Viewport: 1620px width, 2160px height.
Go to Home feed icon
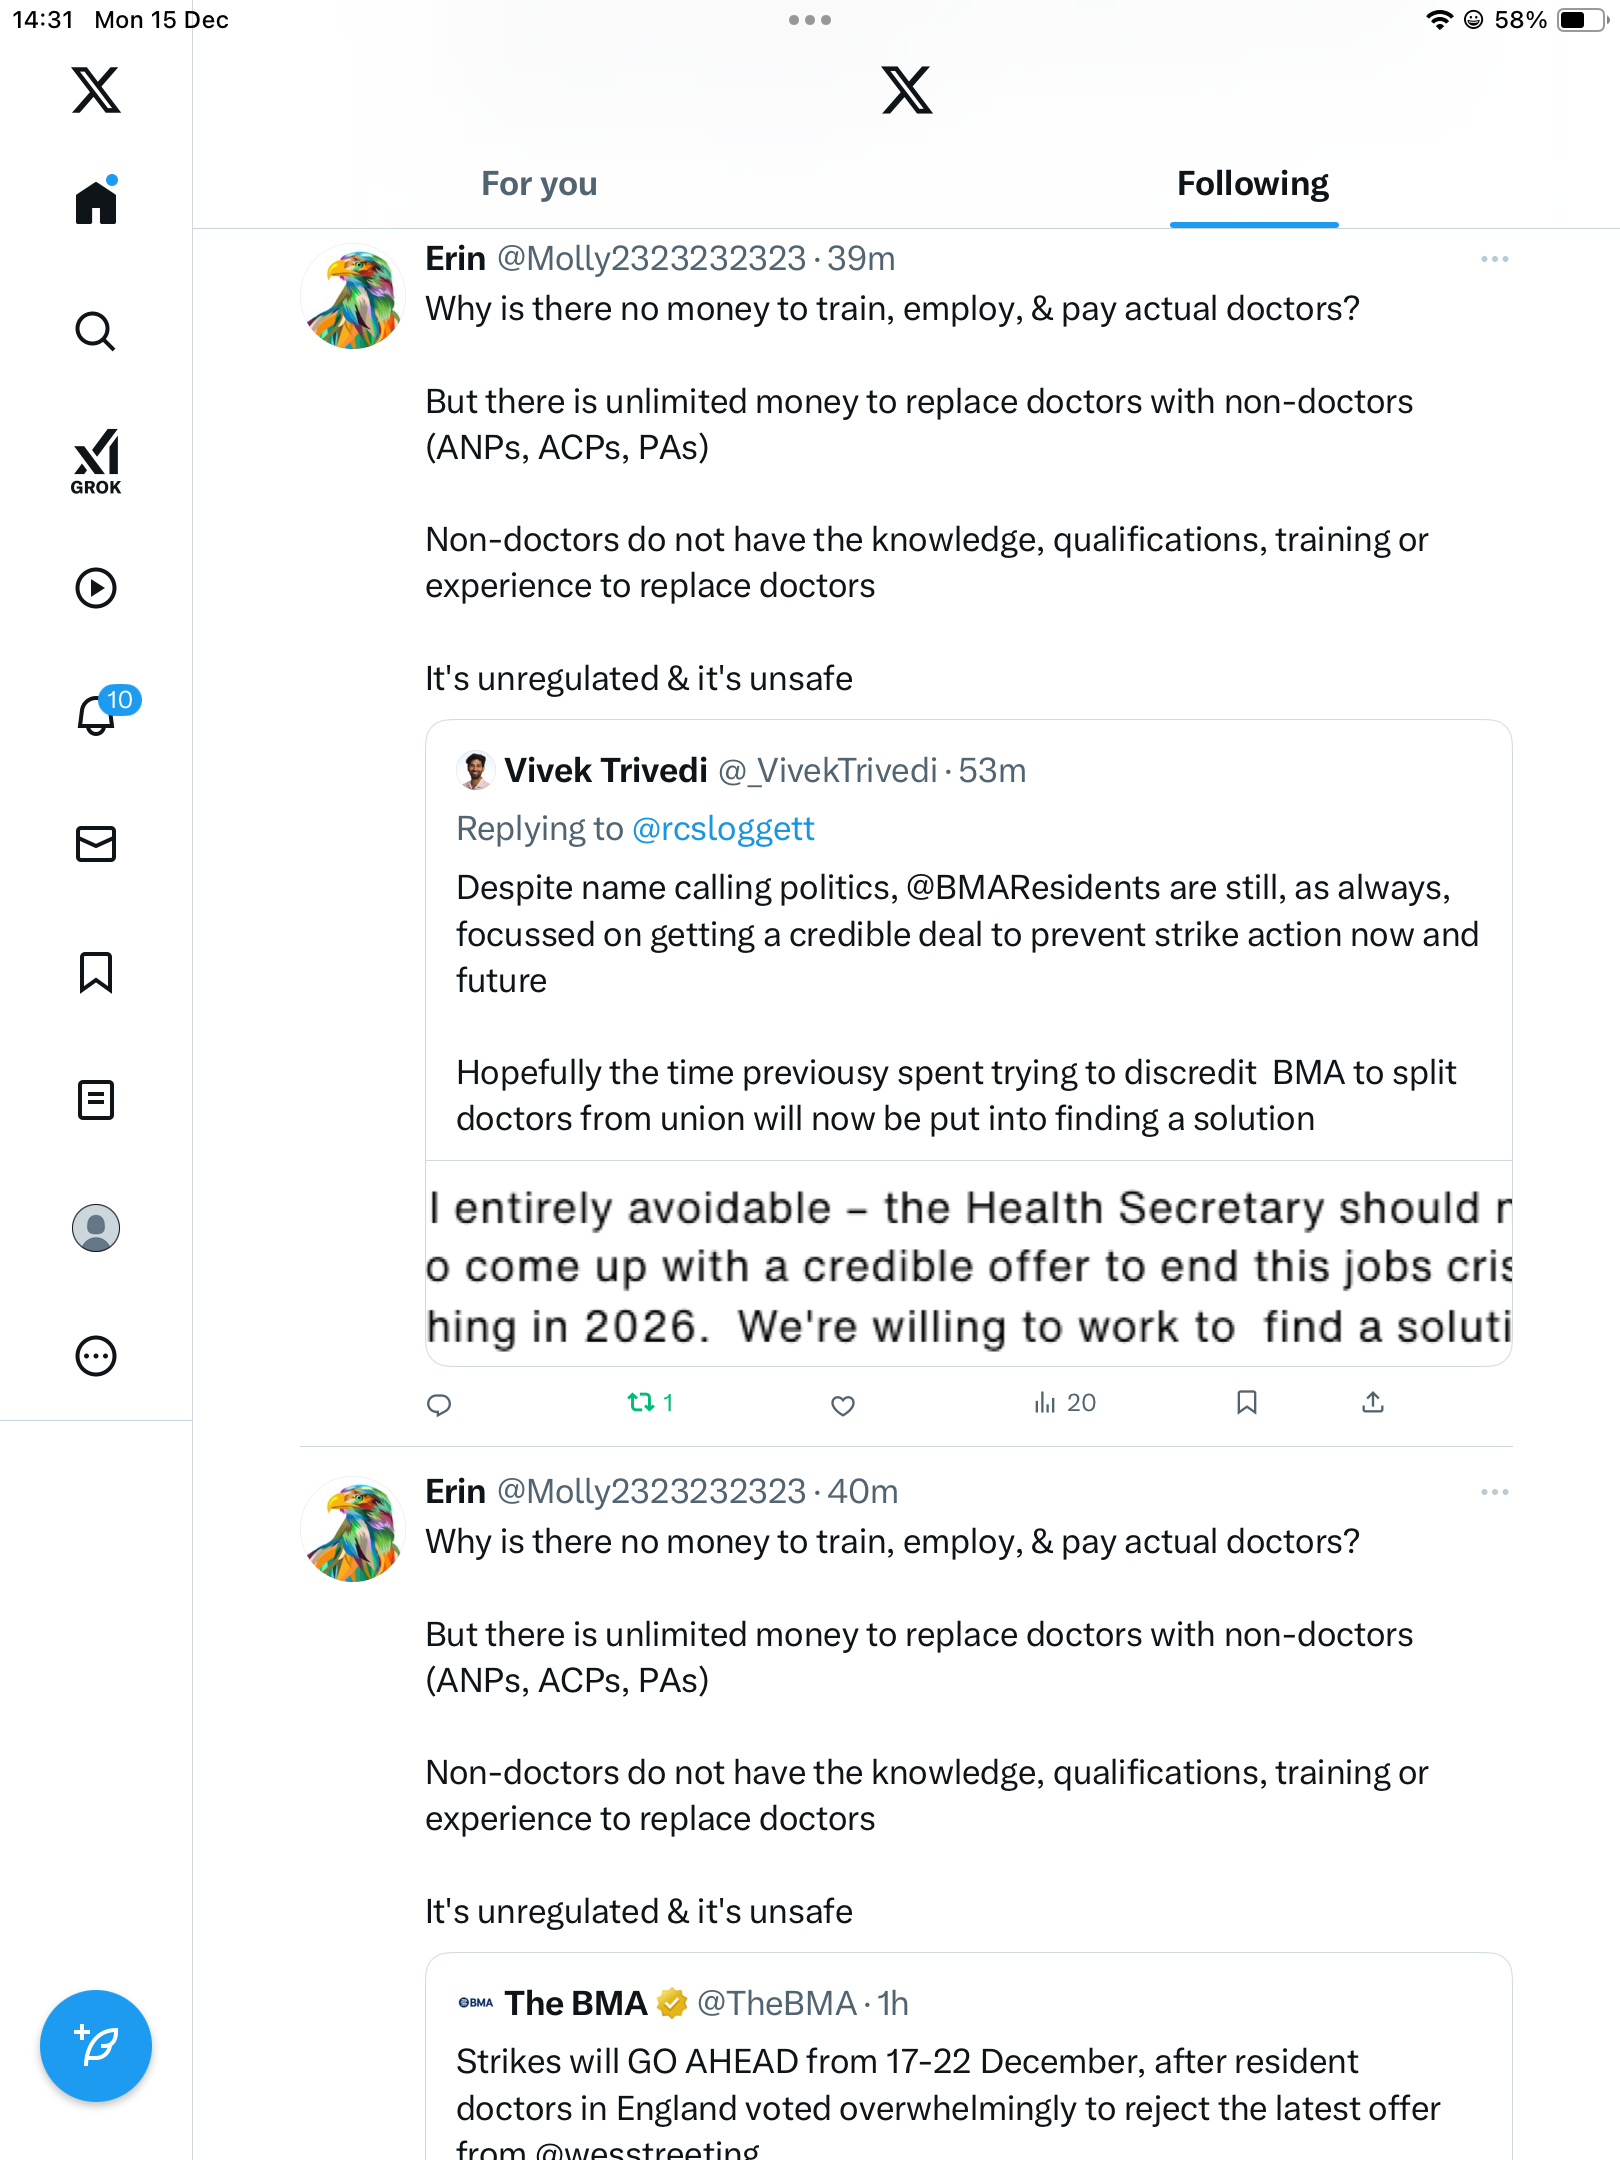[96, 202]
